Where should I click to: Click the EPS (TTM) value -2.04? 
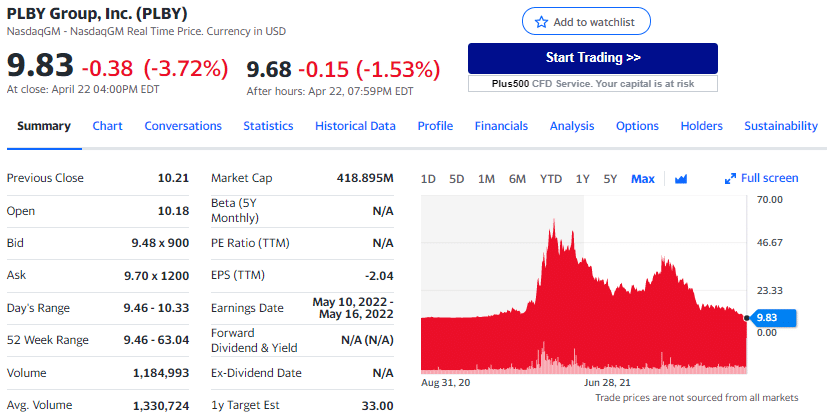pyautogui.click(x=379, y=275)
